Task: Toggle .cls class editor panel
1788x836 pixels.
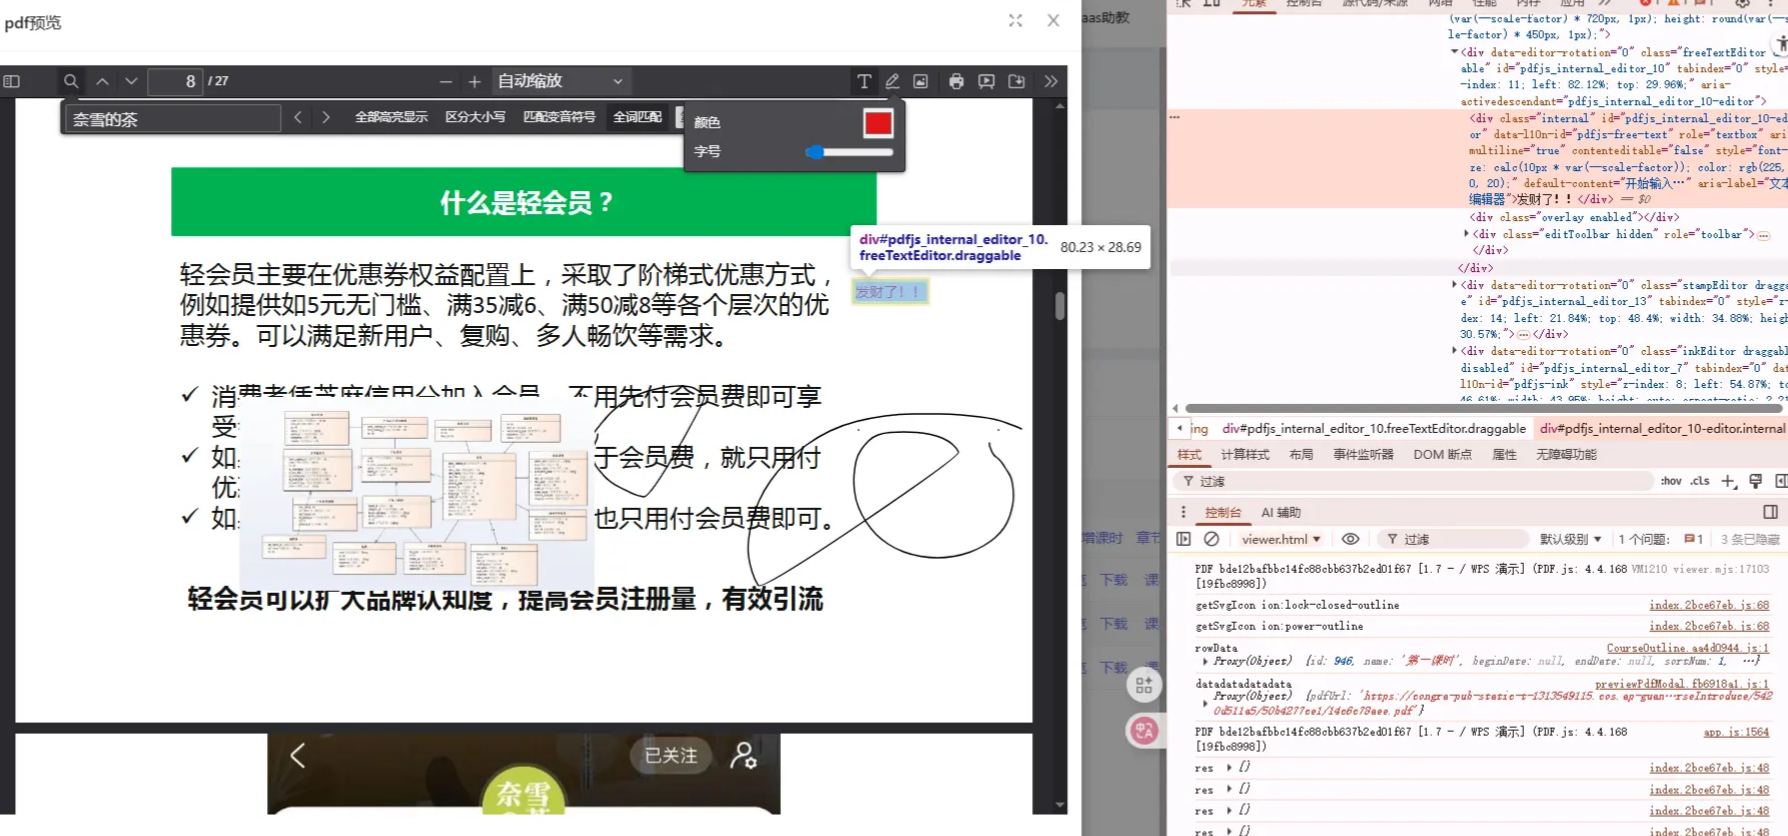Action: pos(1700,481)
